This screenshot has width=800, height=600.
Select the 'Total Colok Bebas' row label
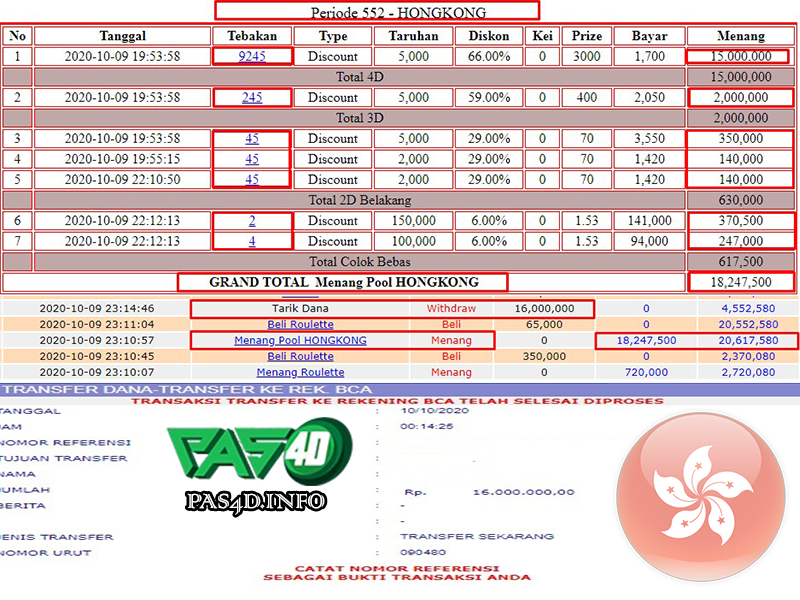pyautogui.click(x=360, y=261)
